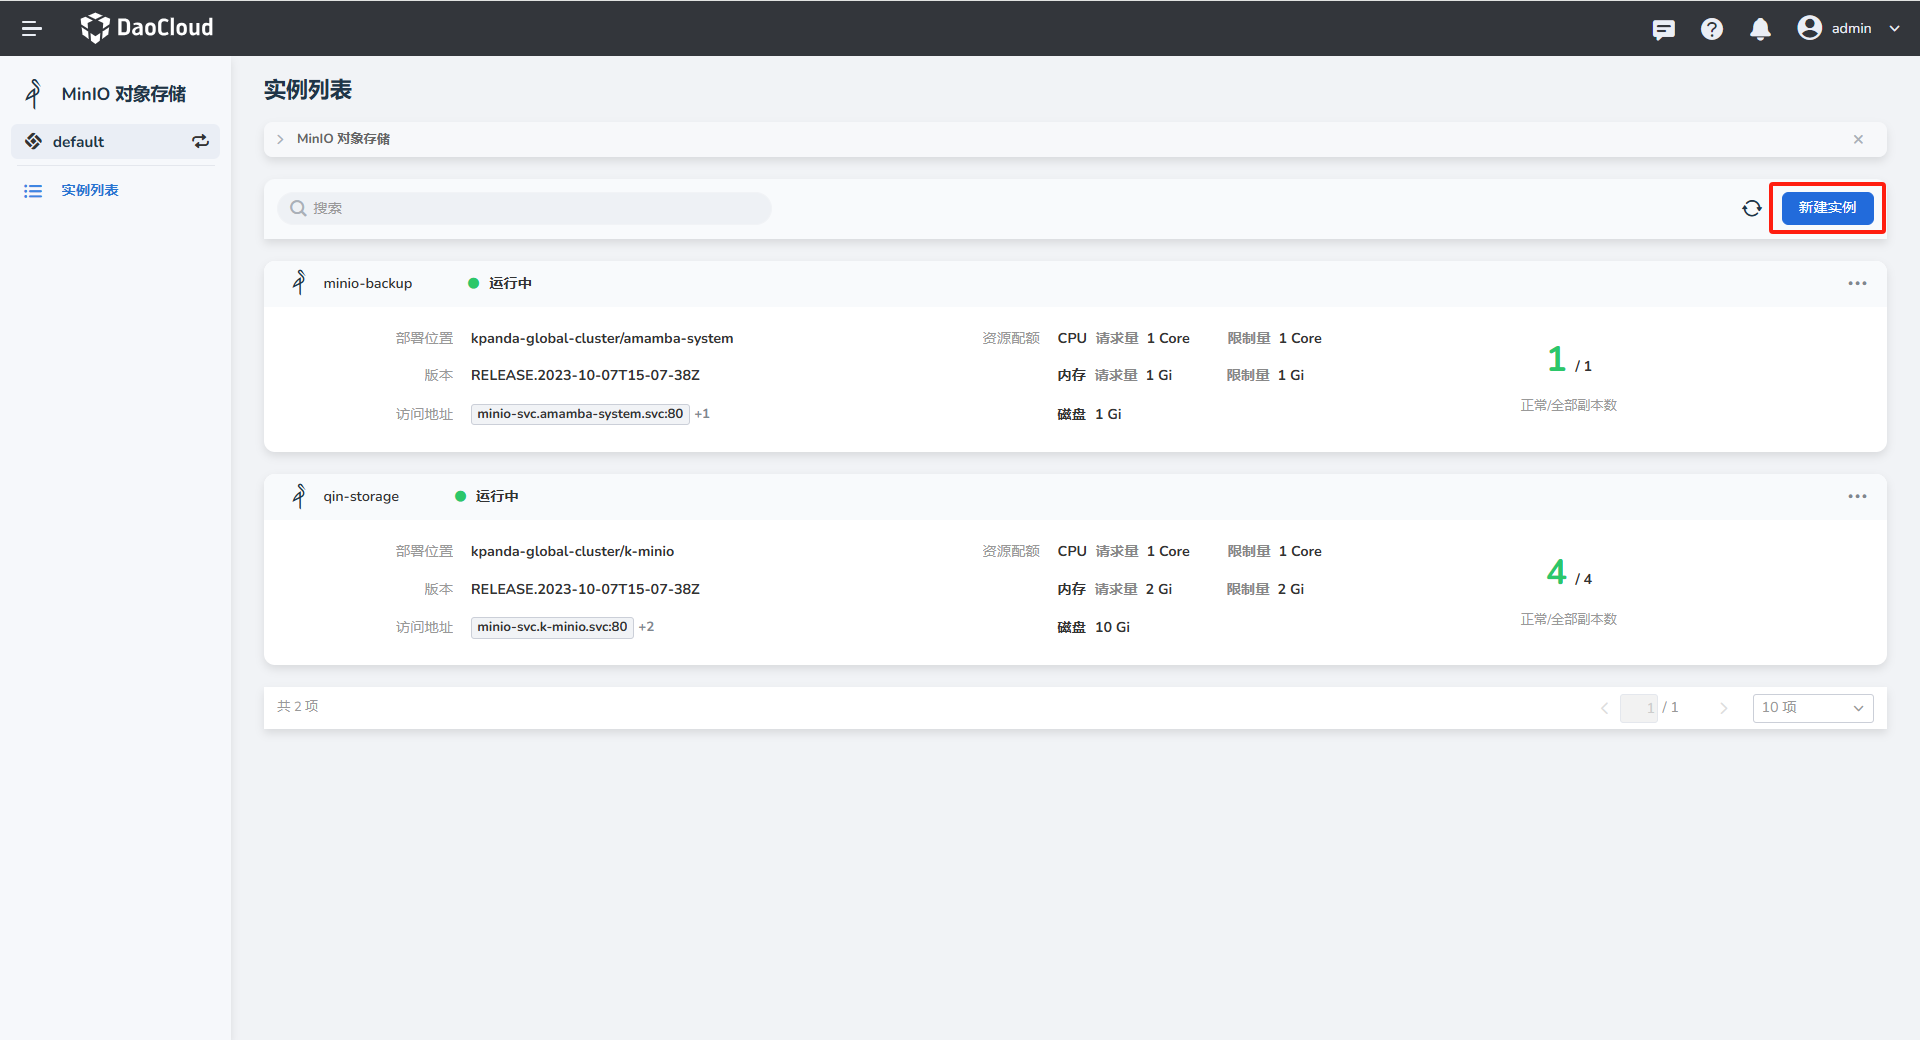Show the +2 extra addresses for qin-storage
Screen dimensions: 1920x1040
point(646,627)
